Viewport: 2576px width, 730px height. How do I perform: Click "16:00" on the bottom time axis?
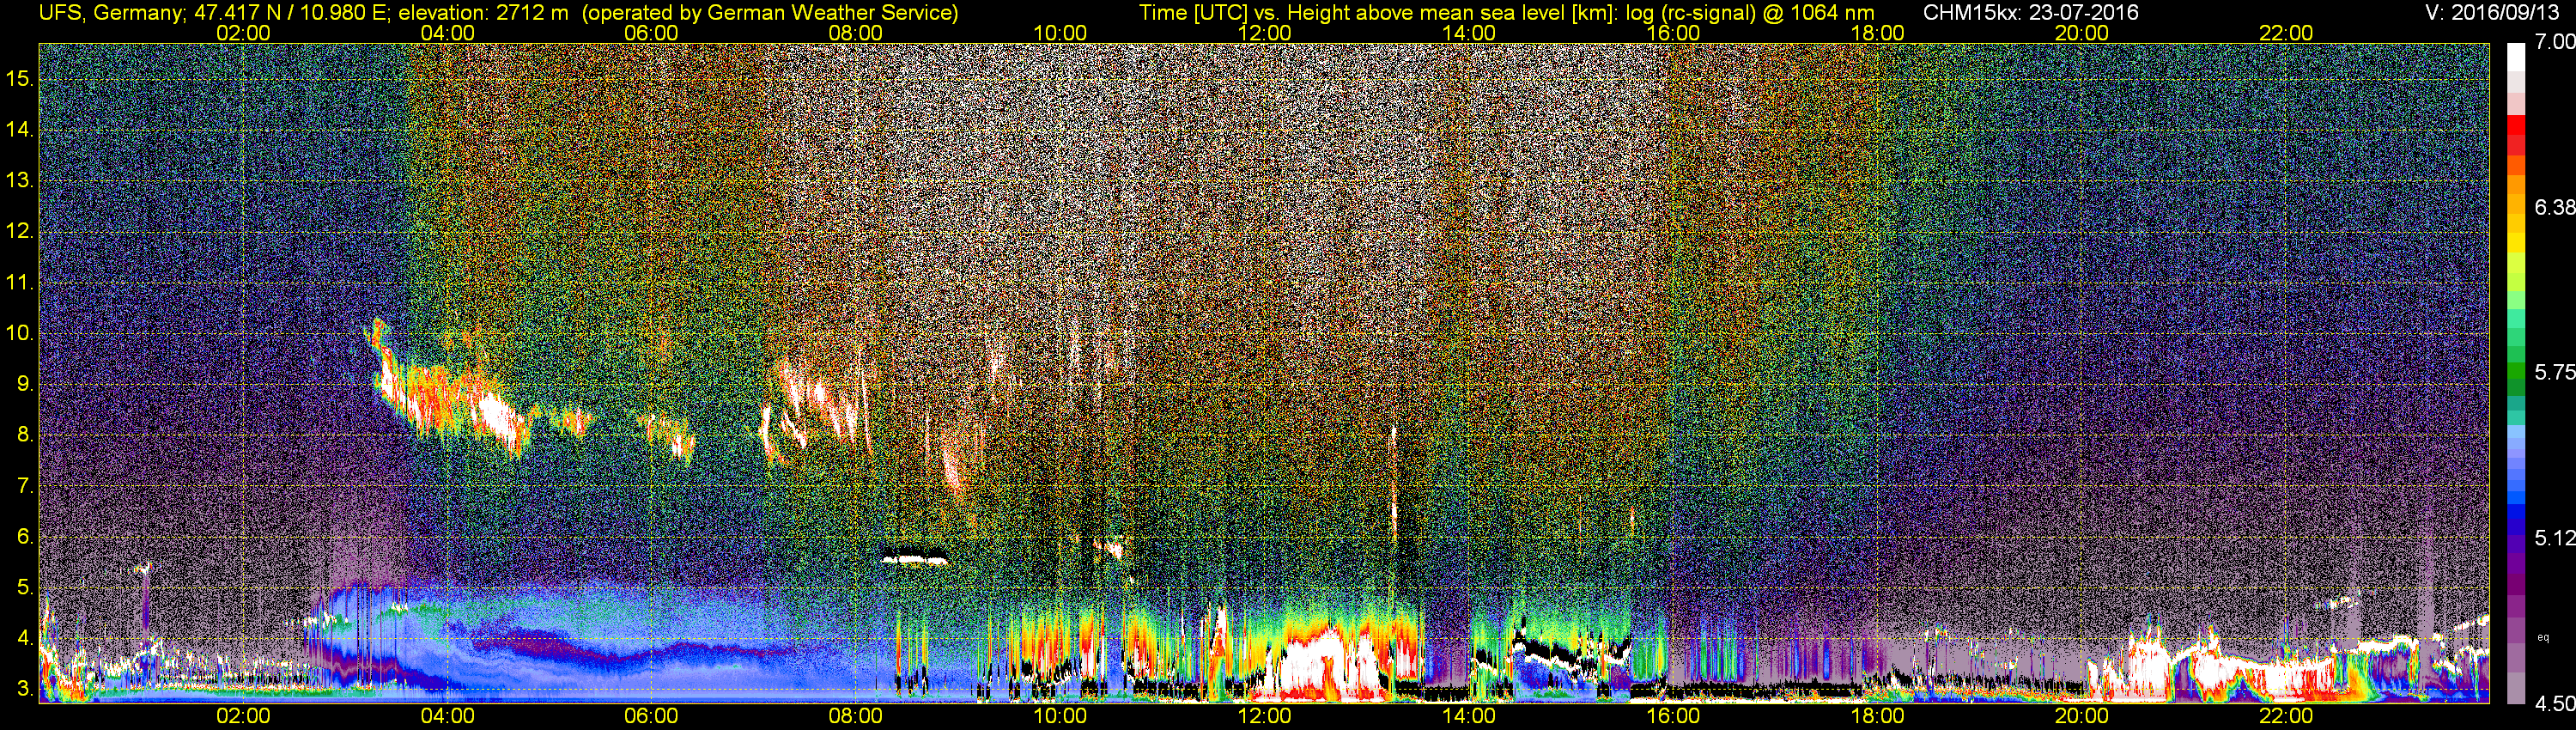pos(1673,716)
